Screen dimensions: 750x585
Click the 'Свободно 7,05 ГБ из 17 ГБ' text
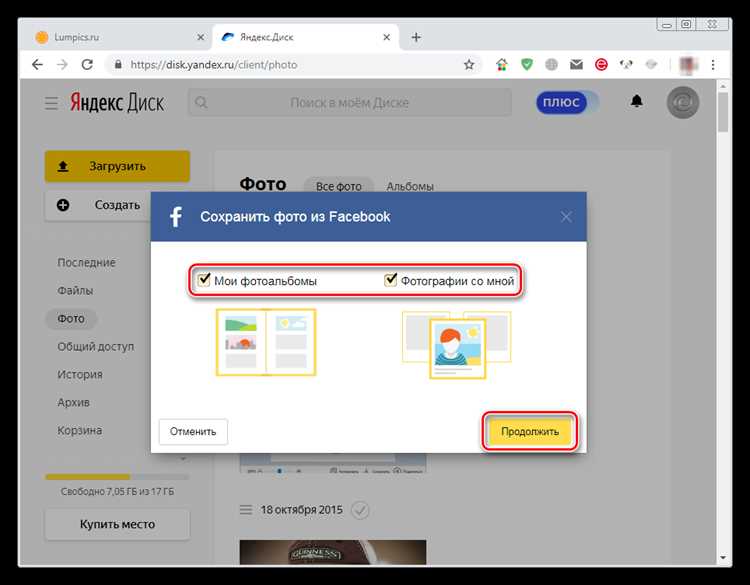coord(117,492)
